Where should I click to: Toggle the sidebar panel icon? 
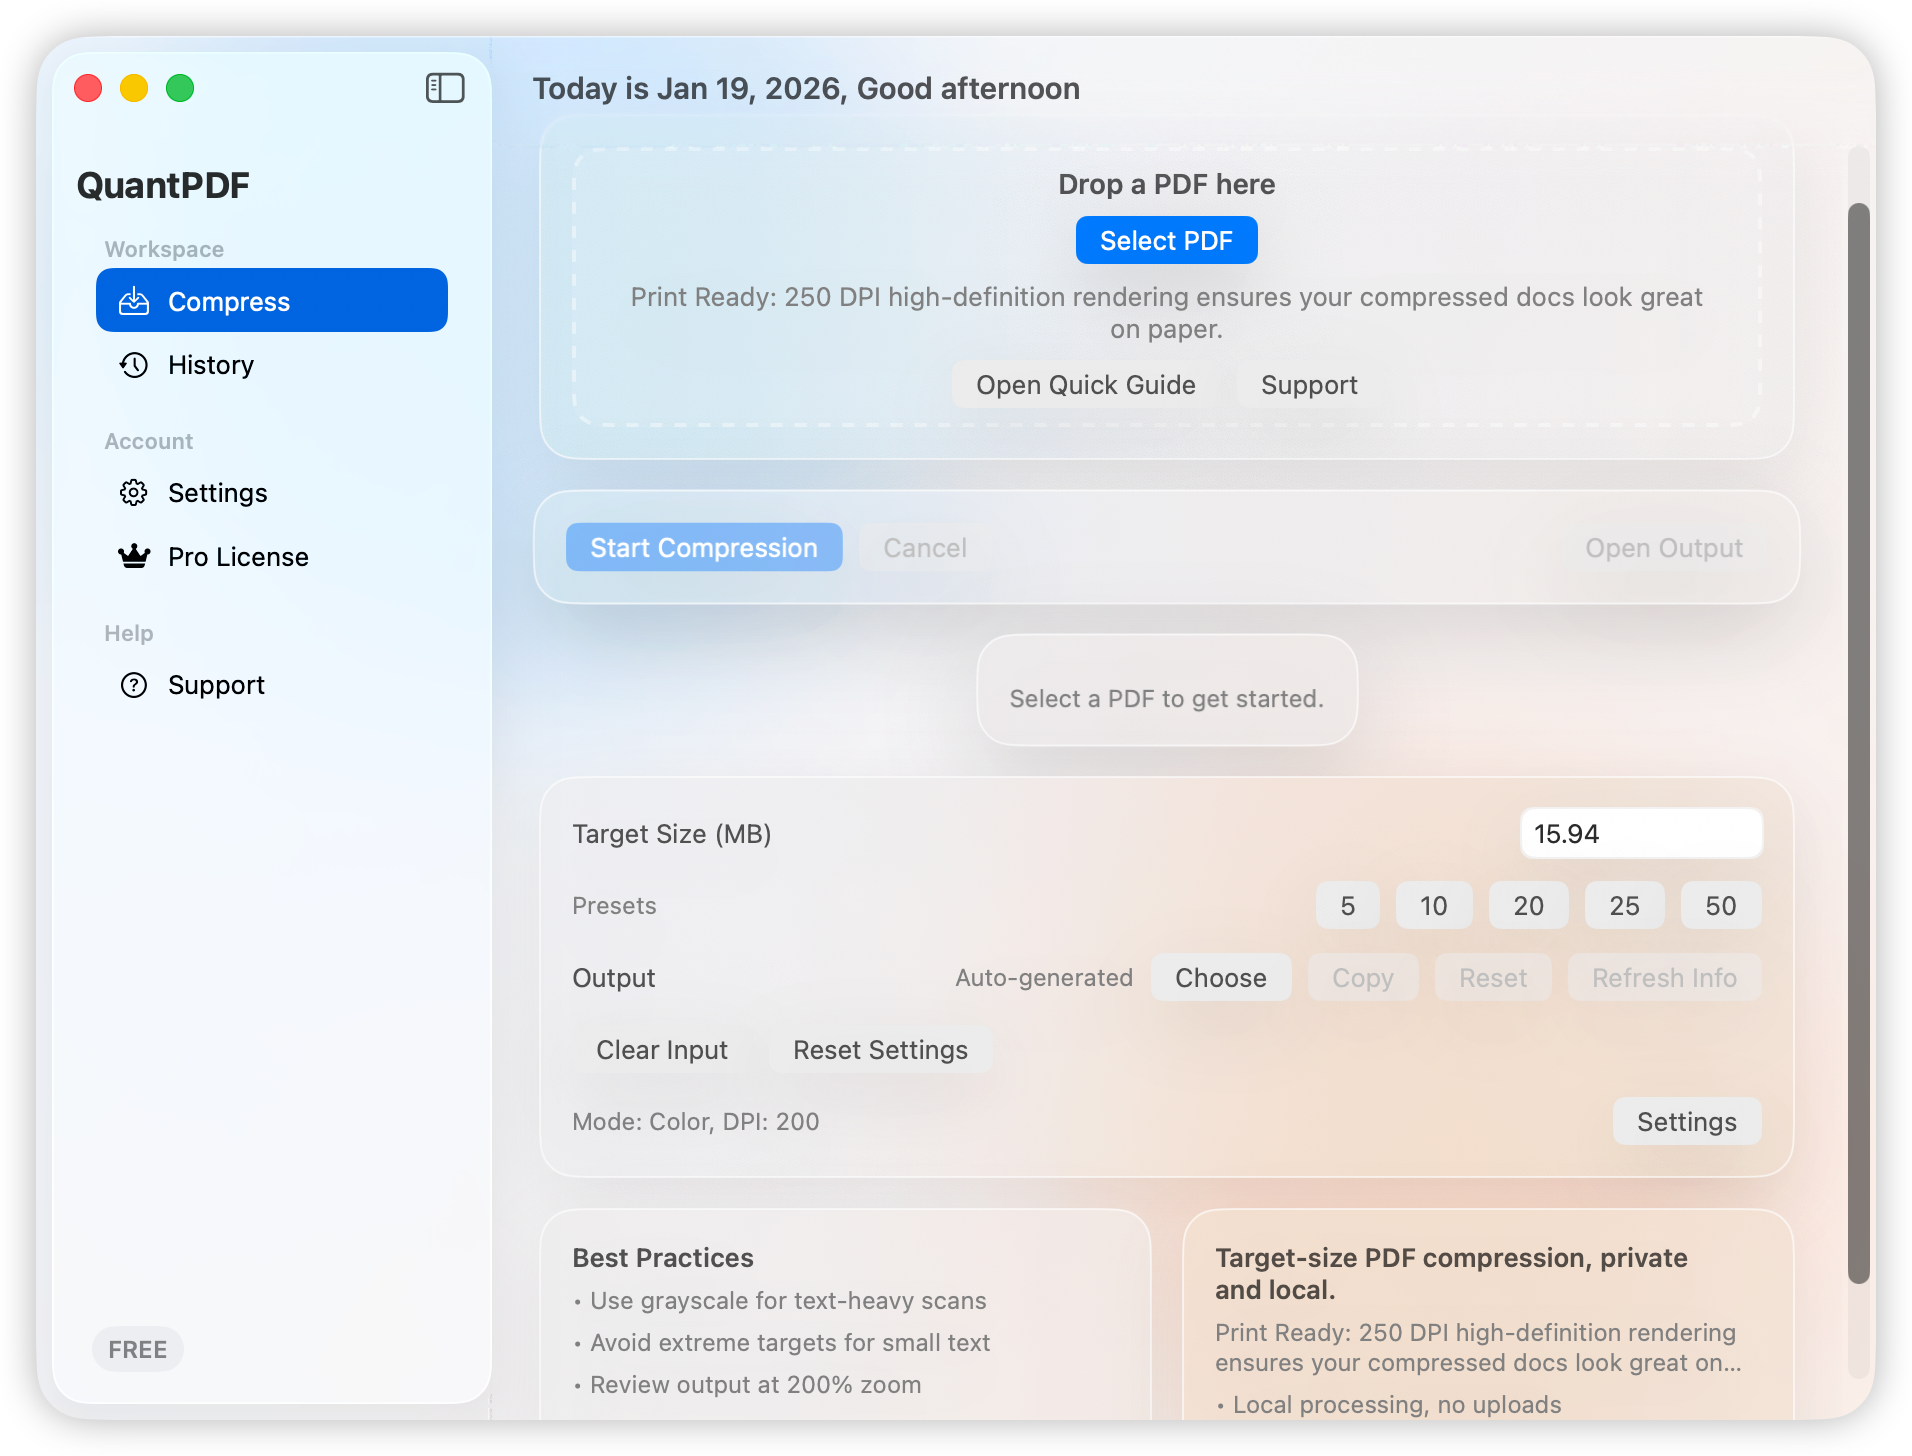click(445, 88)
